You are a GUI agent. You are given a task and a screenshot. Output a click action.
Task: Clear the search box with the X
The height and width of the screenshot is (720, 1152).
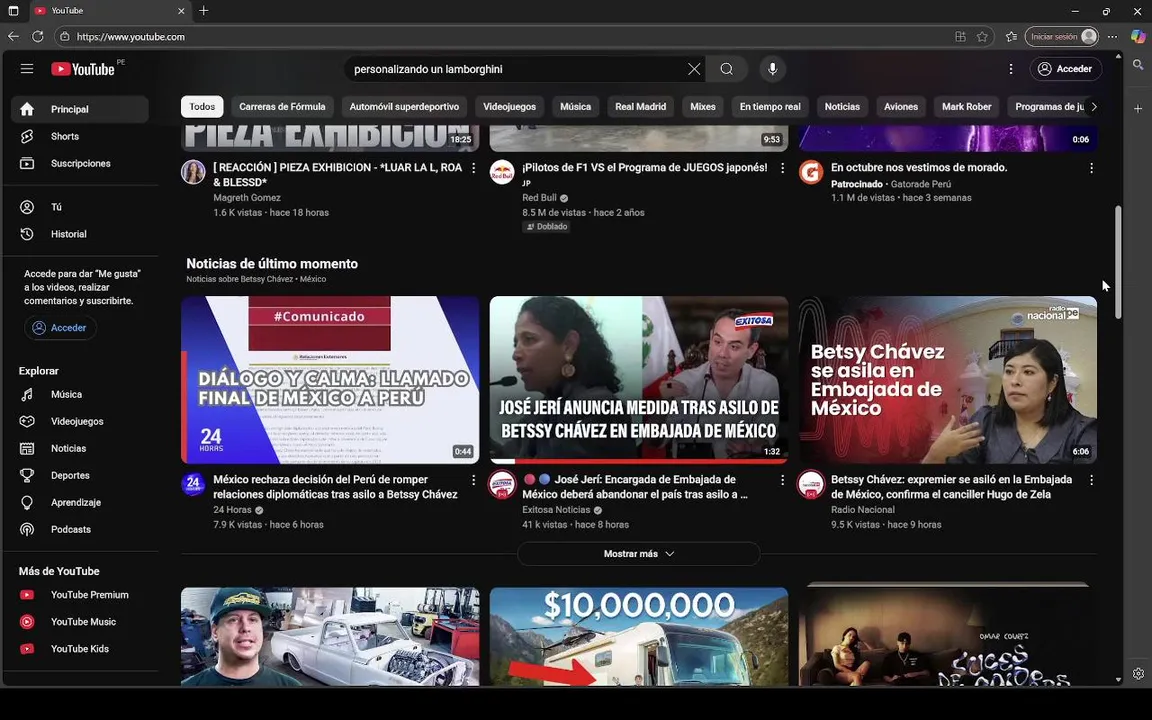[694, 69]
